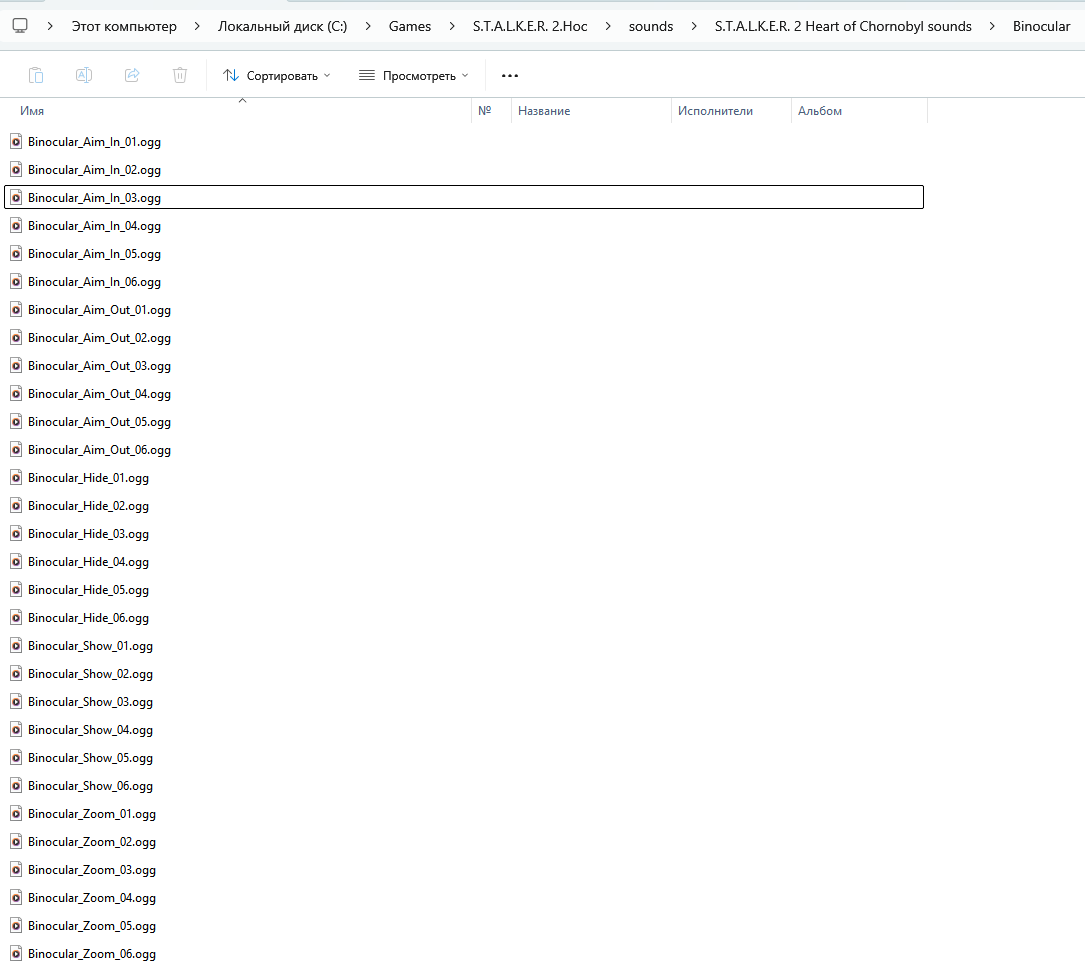Expand chevron after S.T.A.L.K.E.R. 2.Hoc
The image size is (1085, 975).
coord(608,26)
